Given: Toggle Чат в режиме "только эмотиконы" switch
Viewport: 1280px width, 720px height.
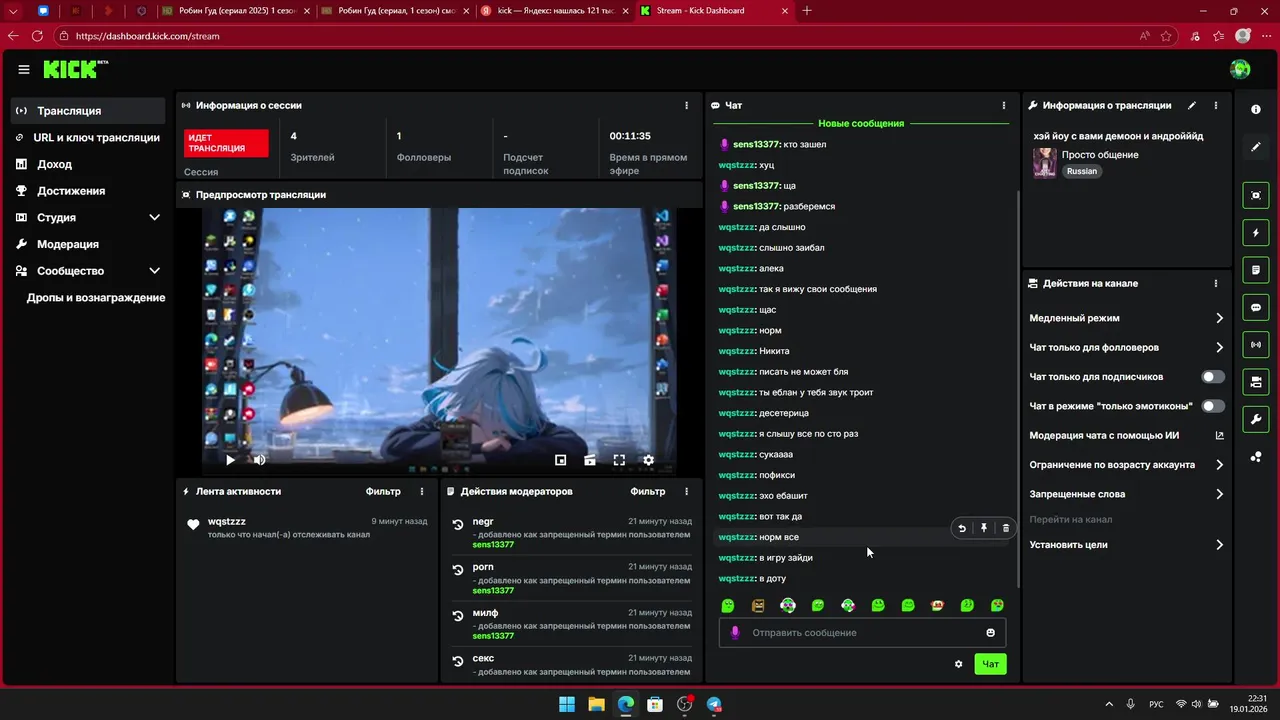Looking at the screenshot, I should [1213, 406].
